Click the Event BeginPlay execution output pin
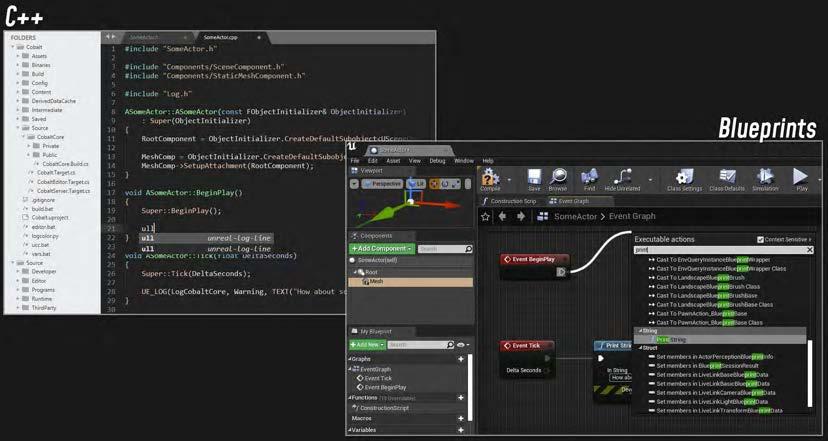 click(x=561, y=271)
